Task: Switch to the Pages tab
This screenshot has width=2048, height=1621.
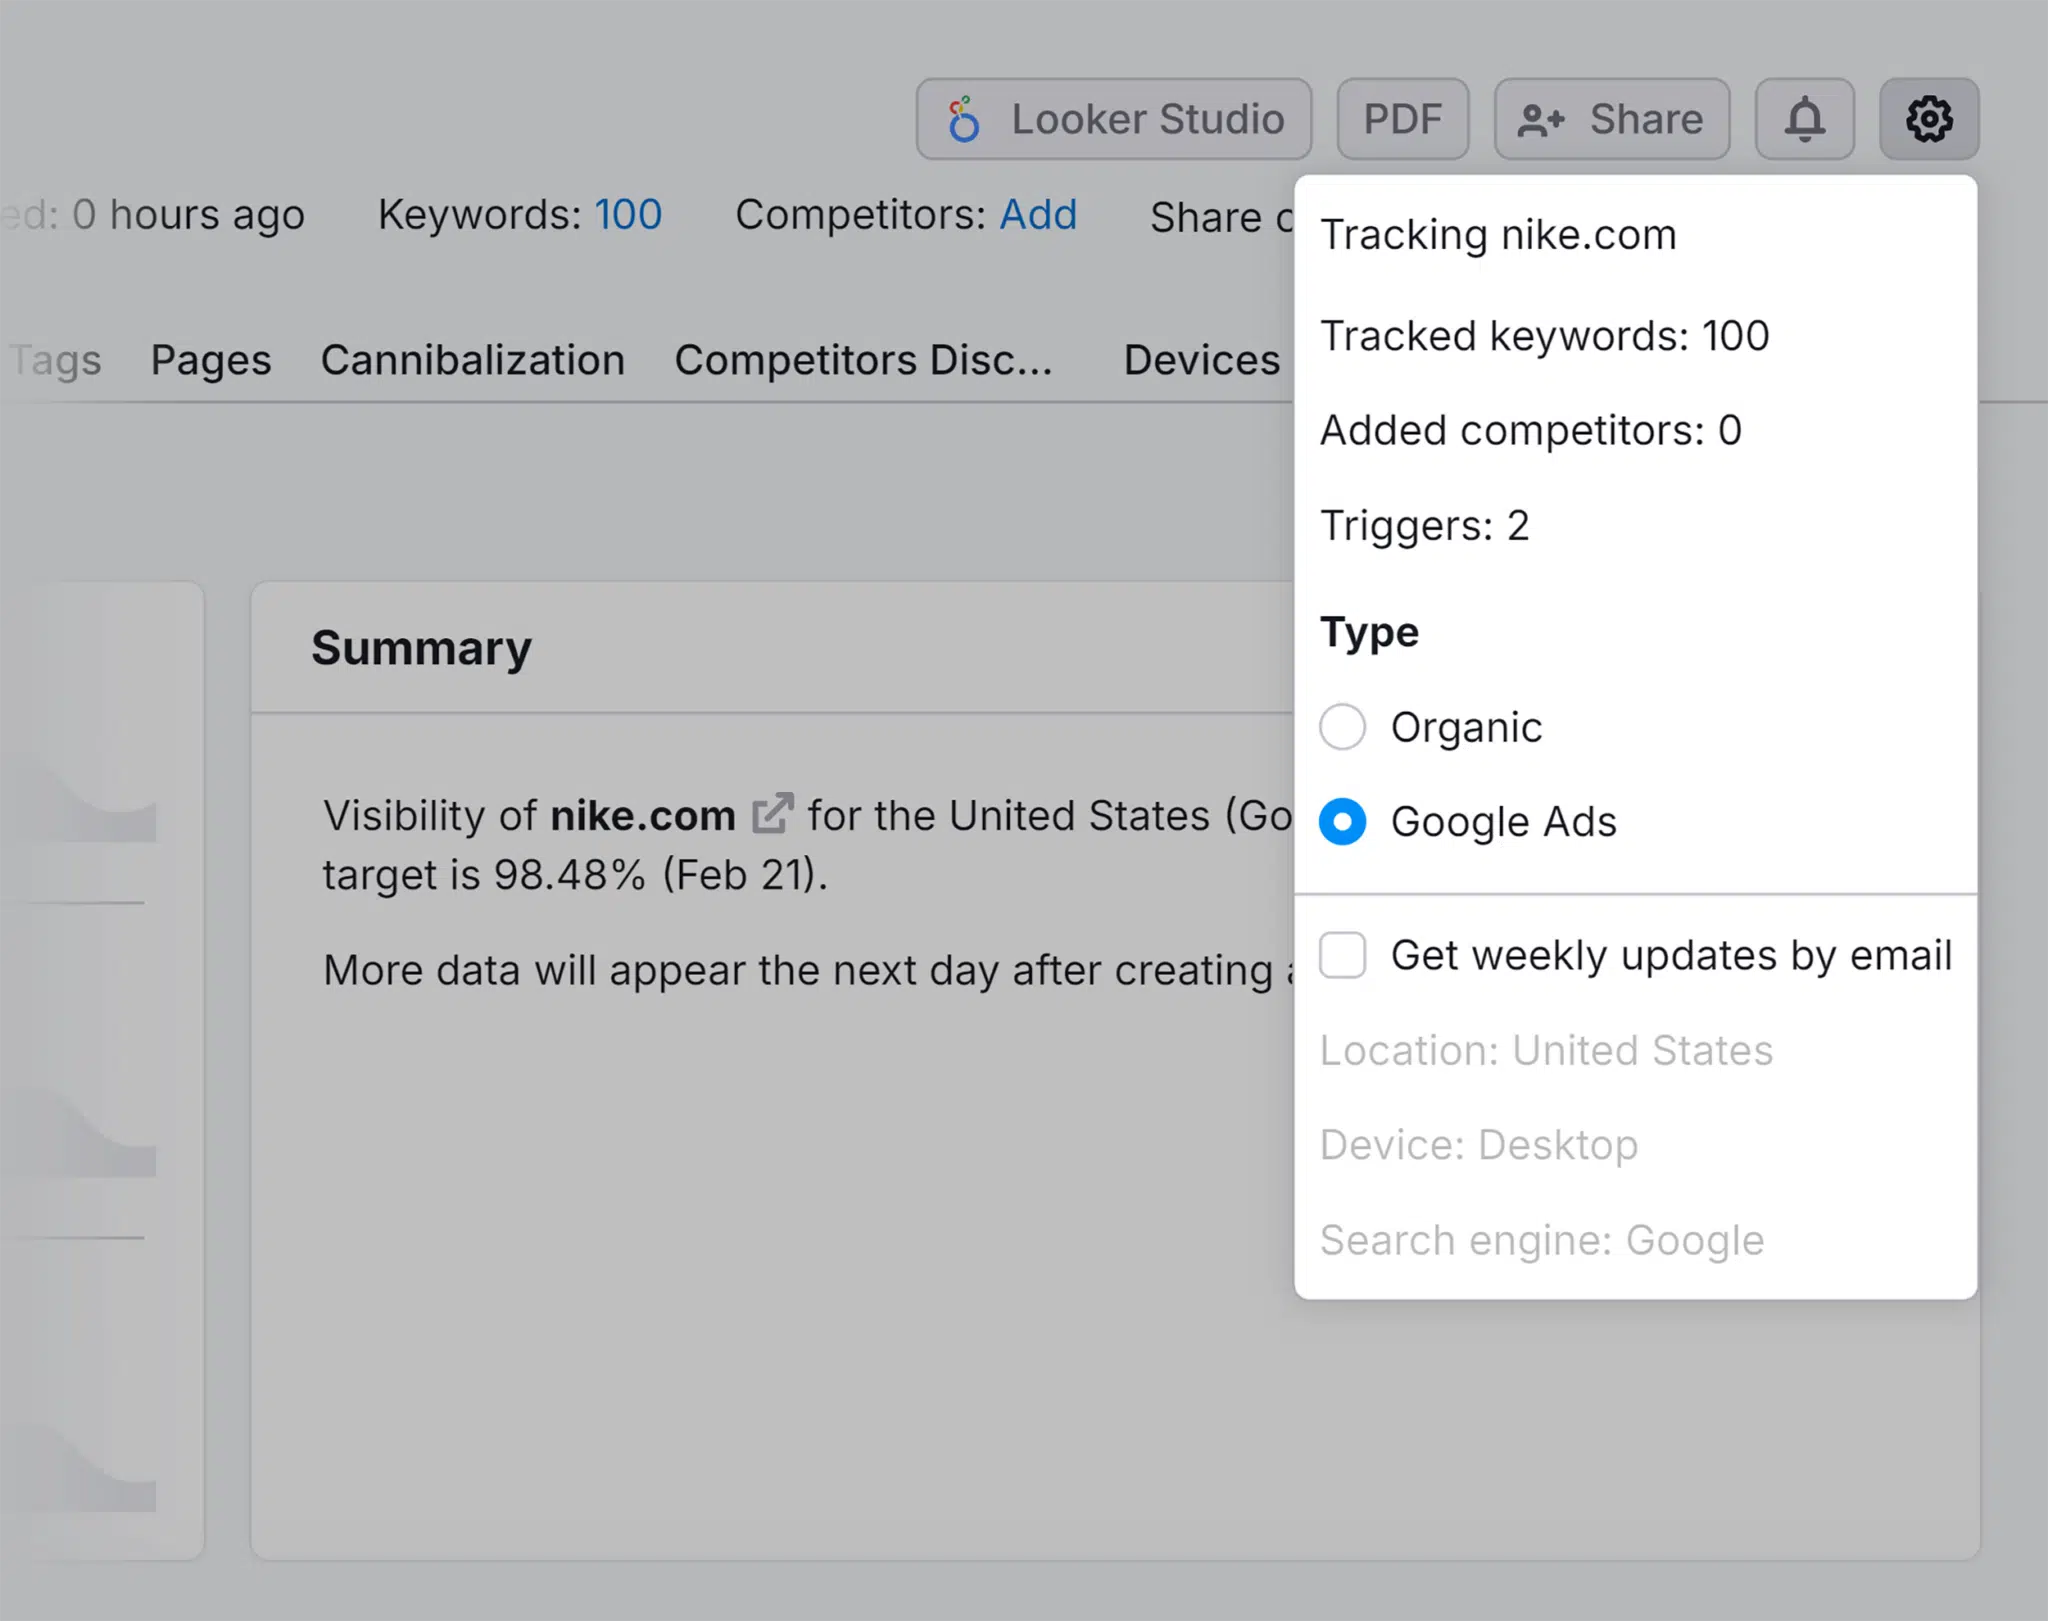Action: pyautogui.click(x=211, y=360)
